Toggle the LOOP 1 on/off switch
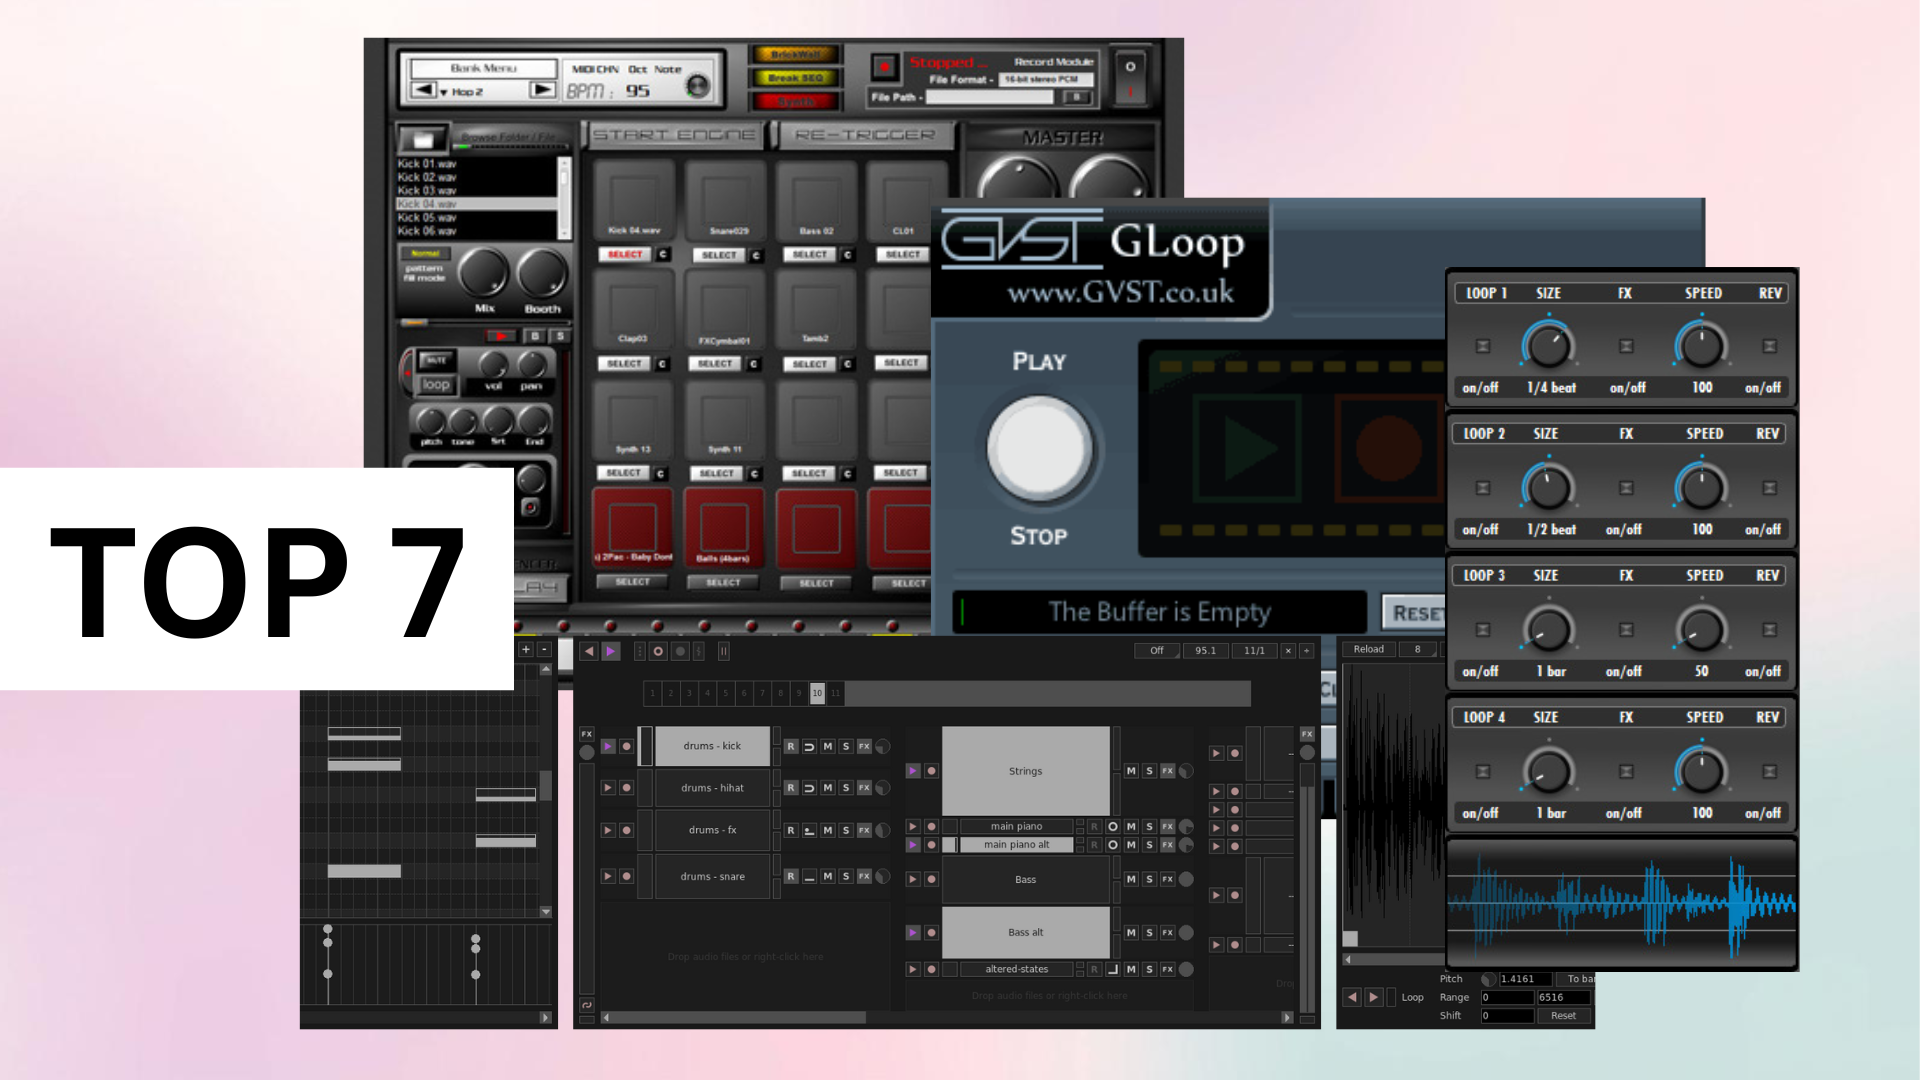Viewport: 1920px width, 1080px height. [1483, 346]
